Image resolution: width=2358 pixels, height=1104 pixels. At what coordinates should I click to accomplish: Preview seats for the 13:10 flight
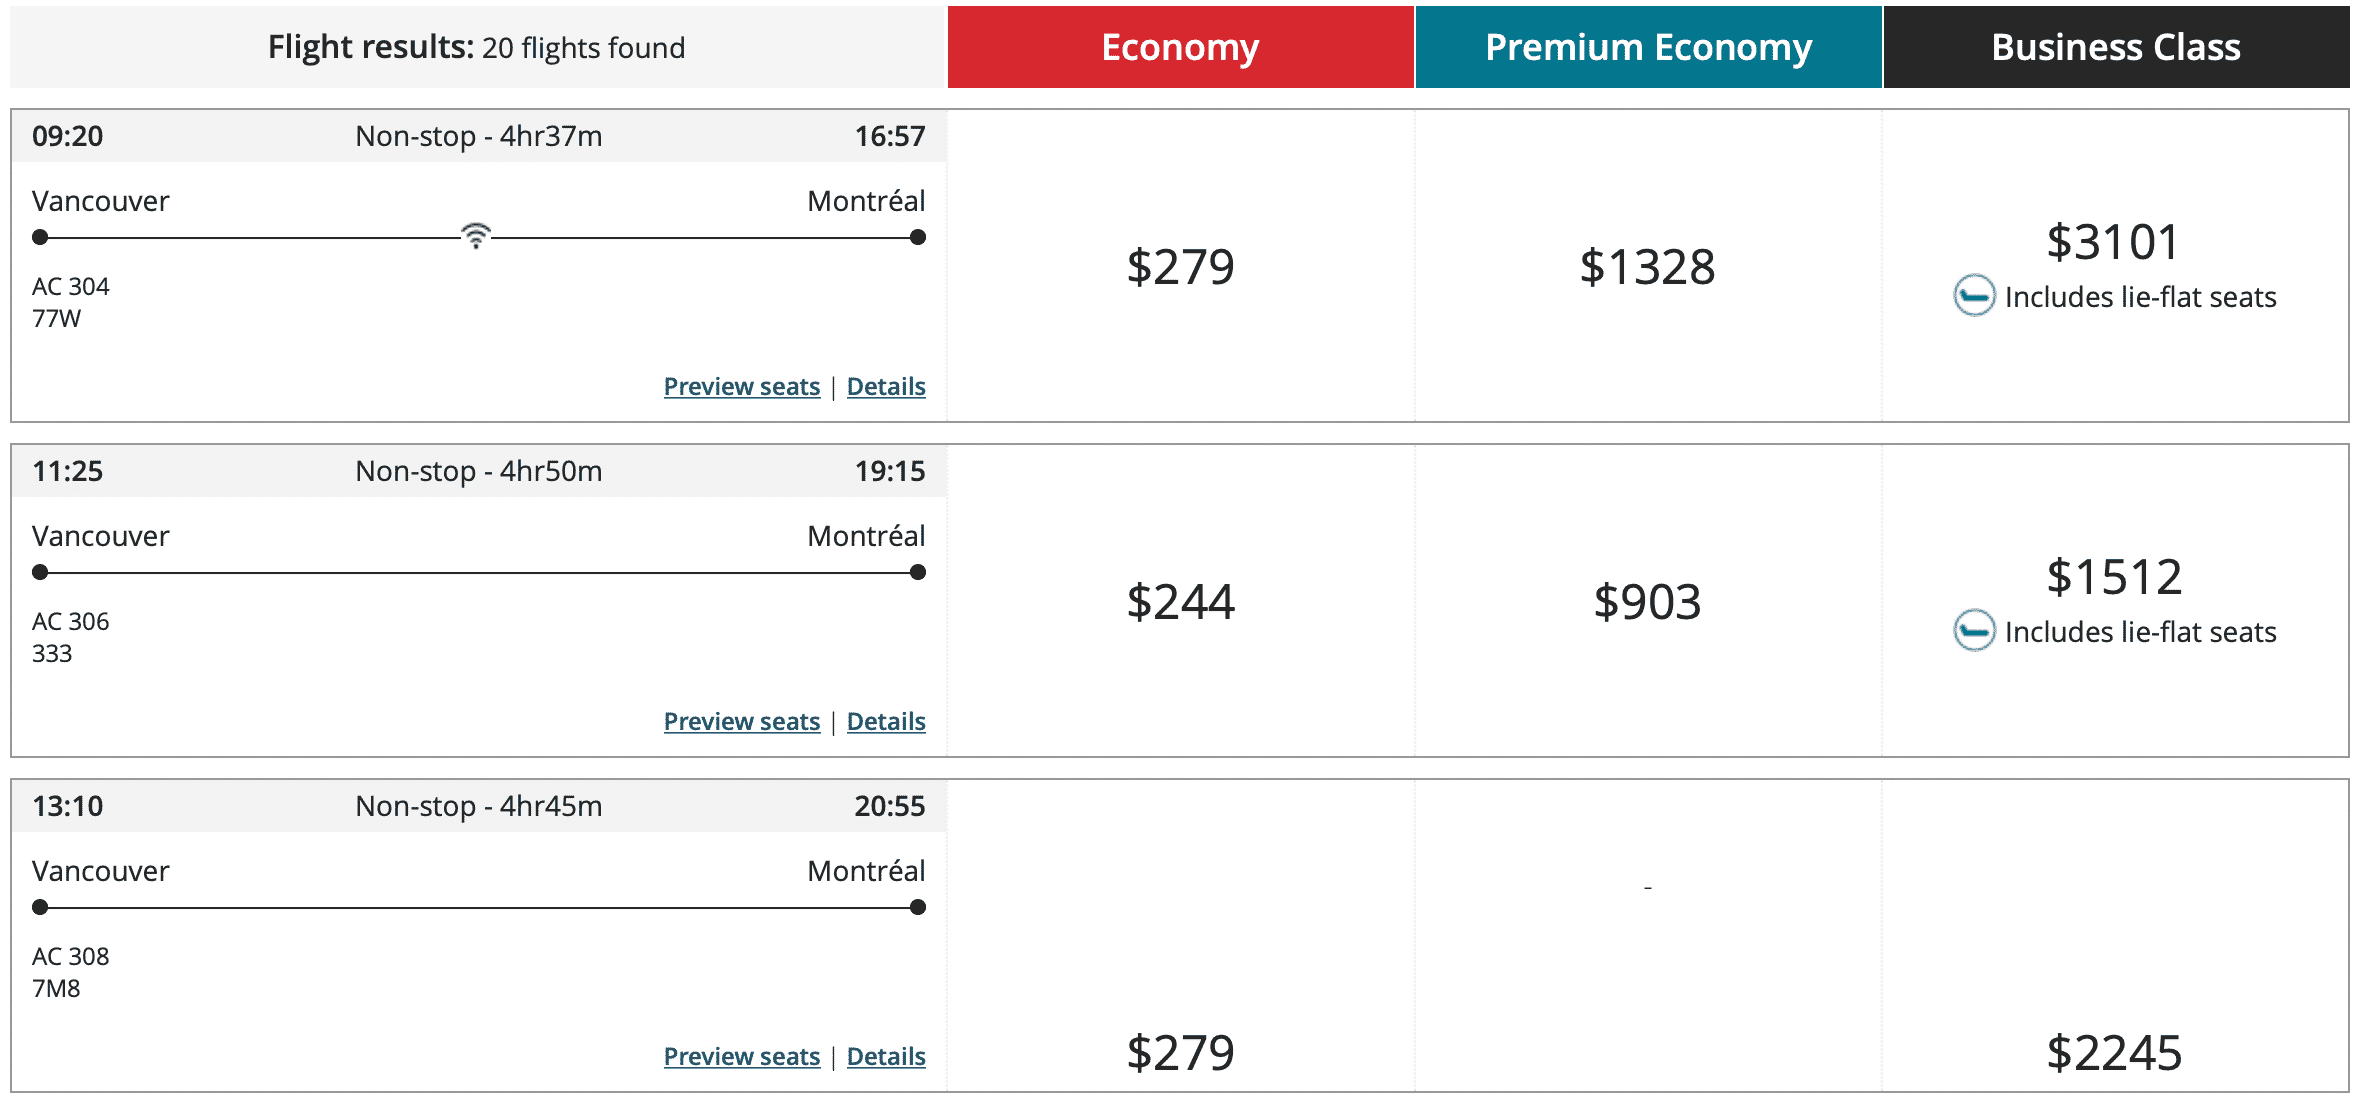click(x=741, y=1057)
